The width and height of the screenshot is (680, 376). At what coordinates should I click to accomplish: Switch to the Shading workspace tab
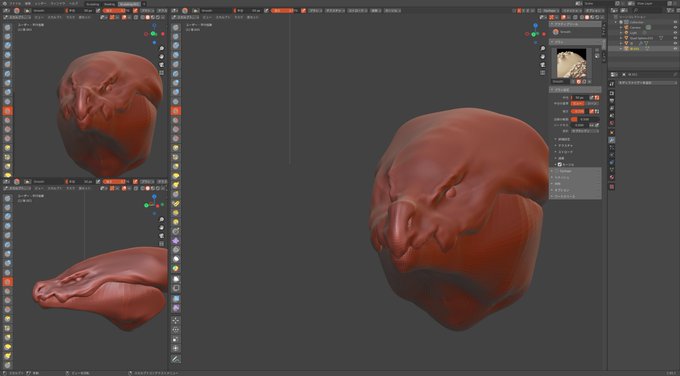[x=109, y=4]
